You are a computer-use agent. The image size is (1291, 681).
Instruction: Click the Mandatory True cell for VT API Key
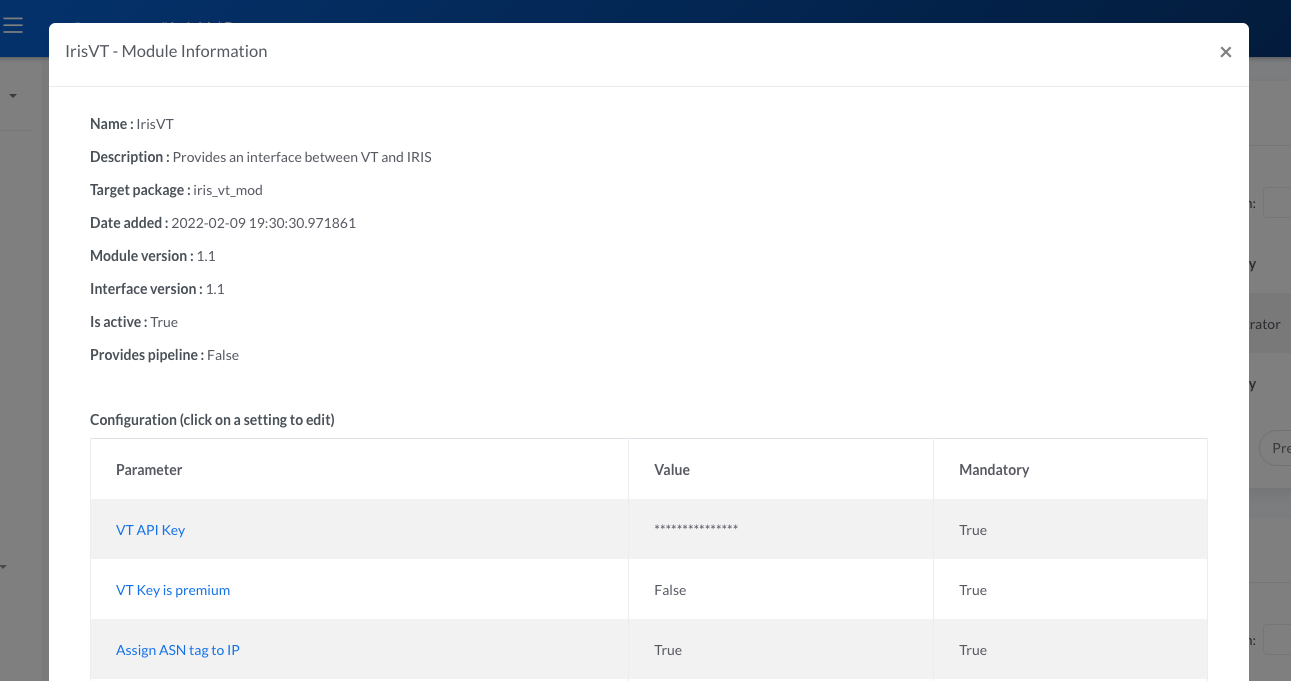[973, 530]
